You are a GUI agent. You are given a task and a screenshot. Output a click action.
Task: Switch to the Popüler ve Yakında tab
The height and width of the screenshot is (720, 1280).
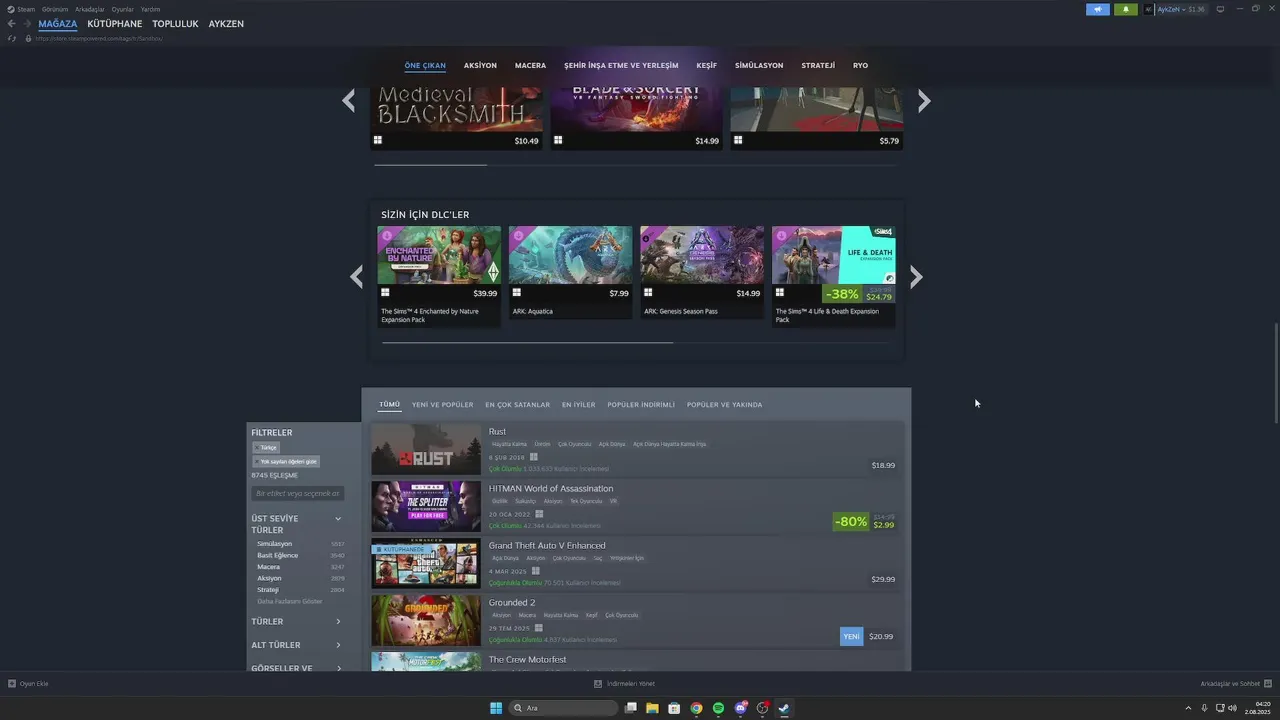[724, 405]
